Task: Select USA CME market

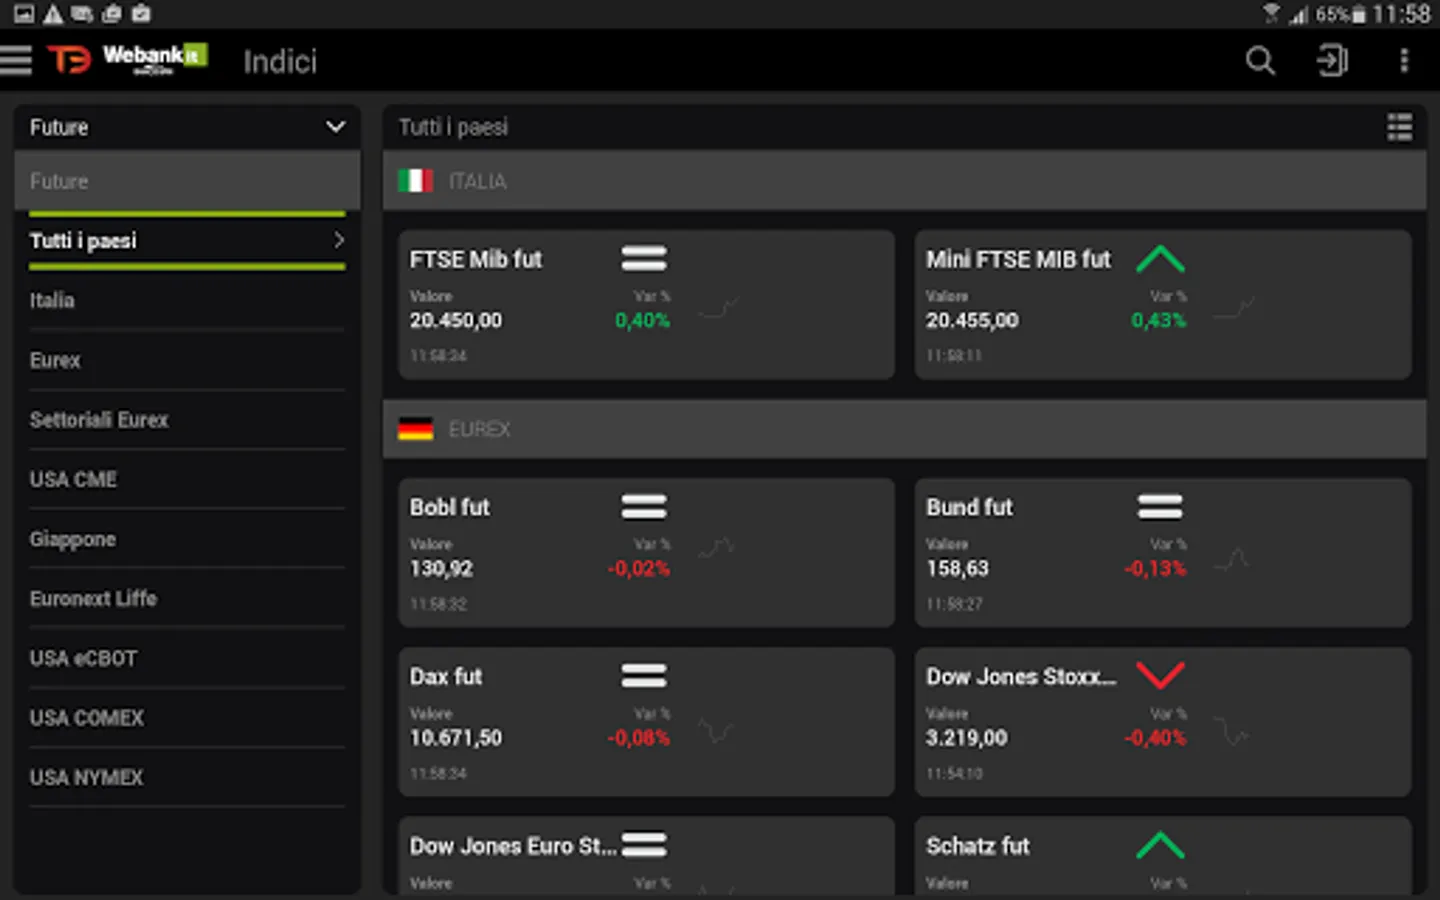Action: [187, 479]
